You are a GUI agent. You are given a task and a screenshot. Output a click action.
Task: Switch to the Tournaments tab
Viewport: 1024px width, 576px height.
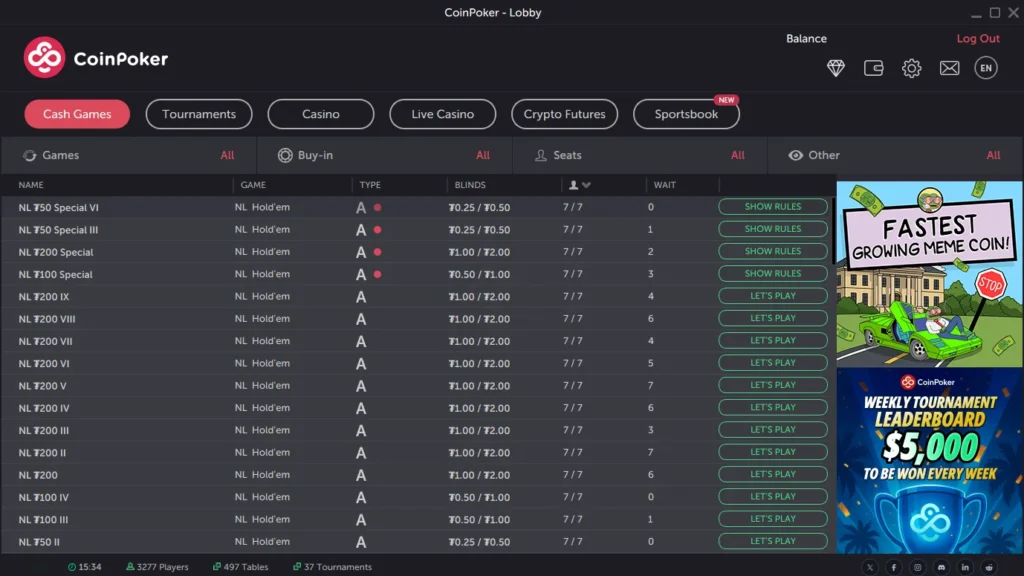199,114
